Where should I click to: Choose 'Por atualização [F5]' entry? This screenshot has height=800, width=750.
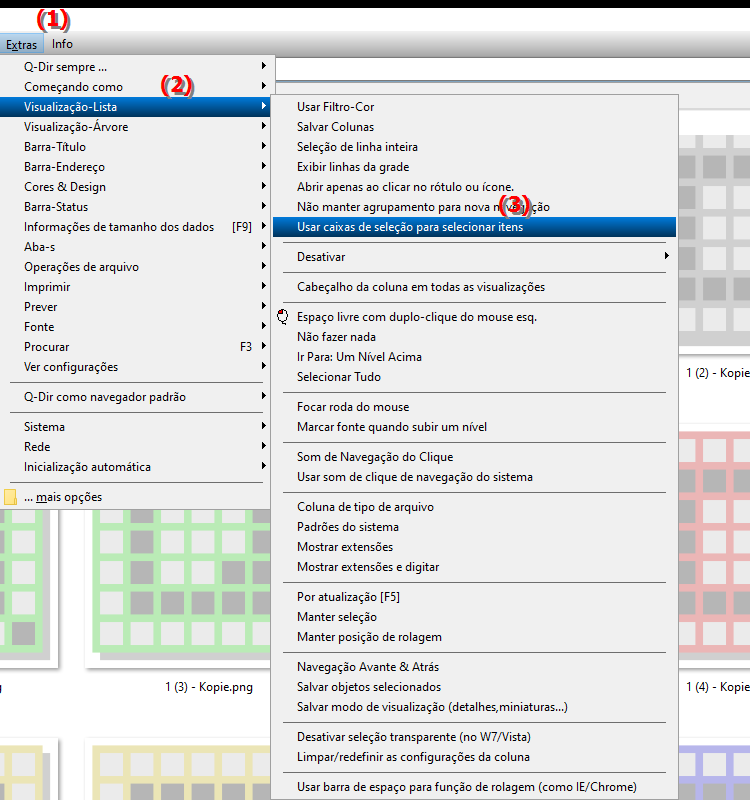pos(474,597)
